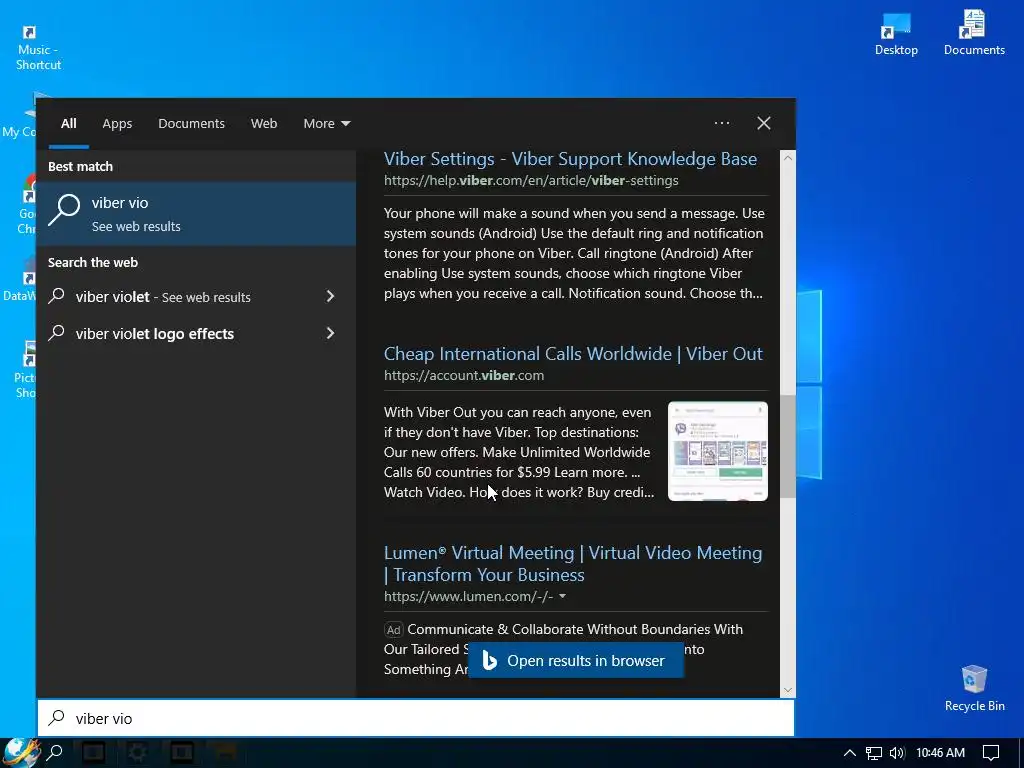
Task: Expand viber violet logo effects chevron
Action: tap(330, 334)
